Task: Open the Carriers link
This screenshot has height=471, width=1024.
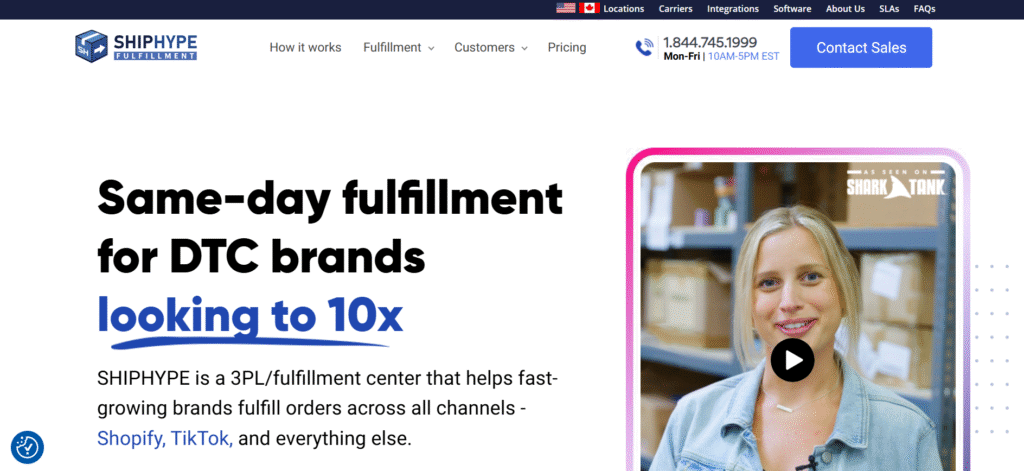Action: pyautogui.click(x=675, y=9)
